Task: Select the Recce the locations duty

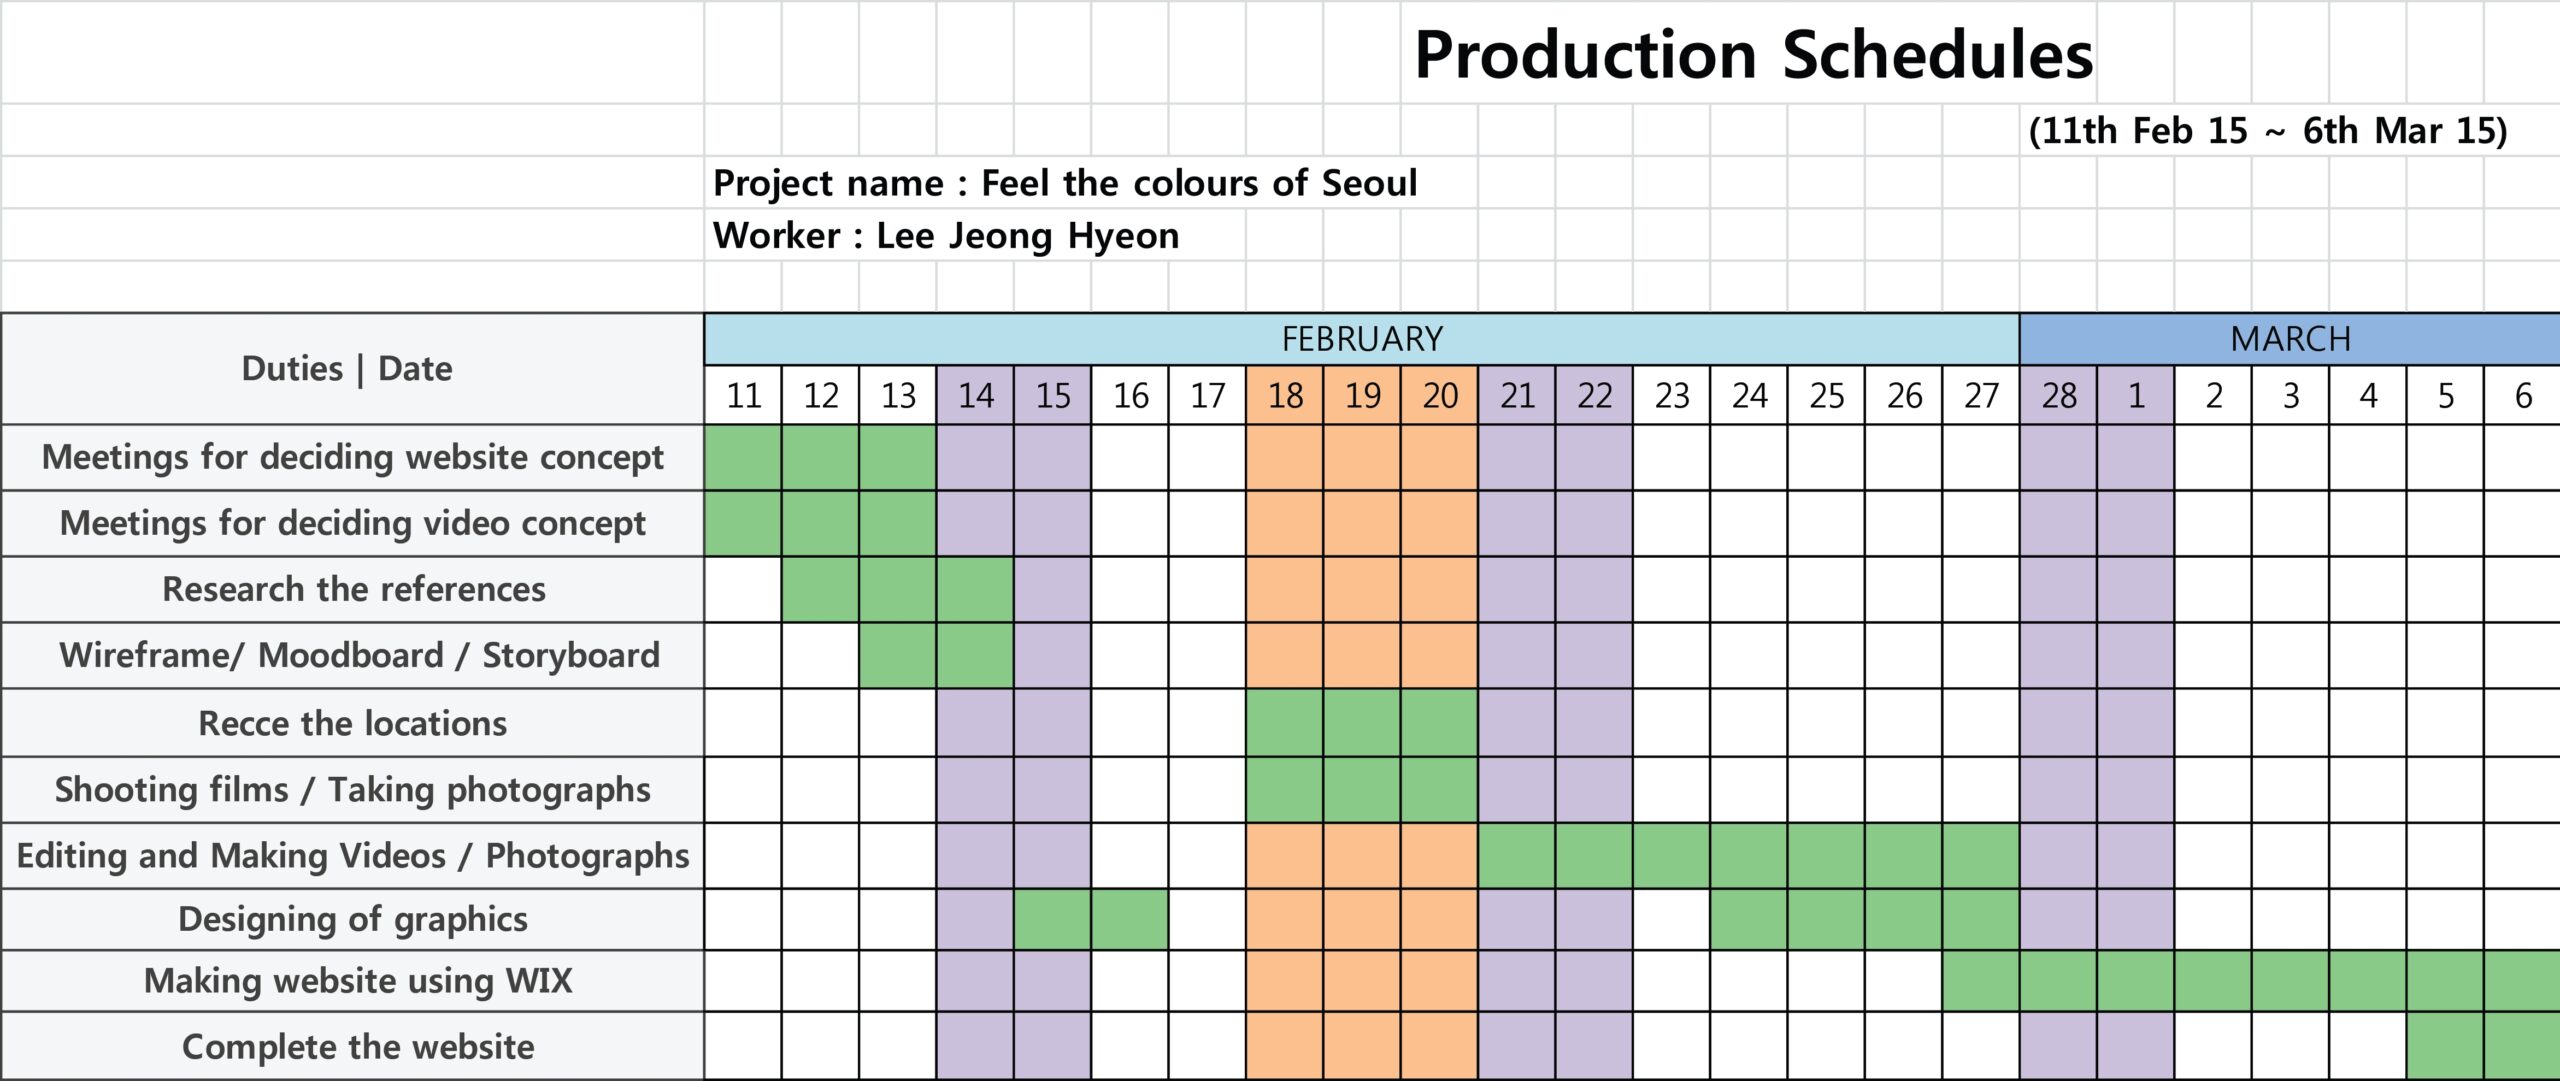Action: [352, 723]
